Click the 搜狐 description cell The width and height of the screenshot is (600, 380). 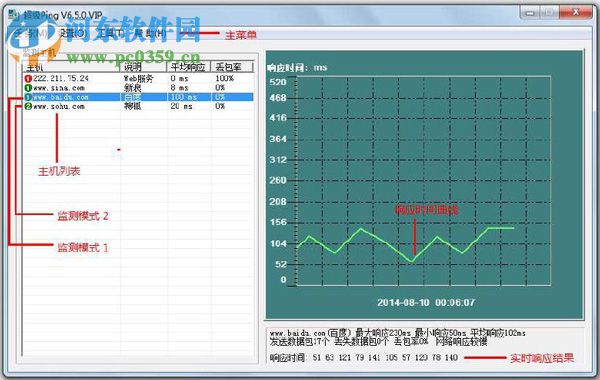pos(132,106)
